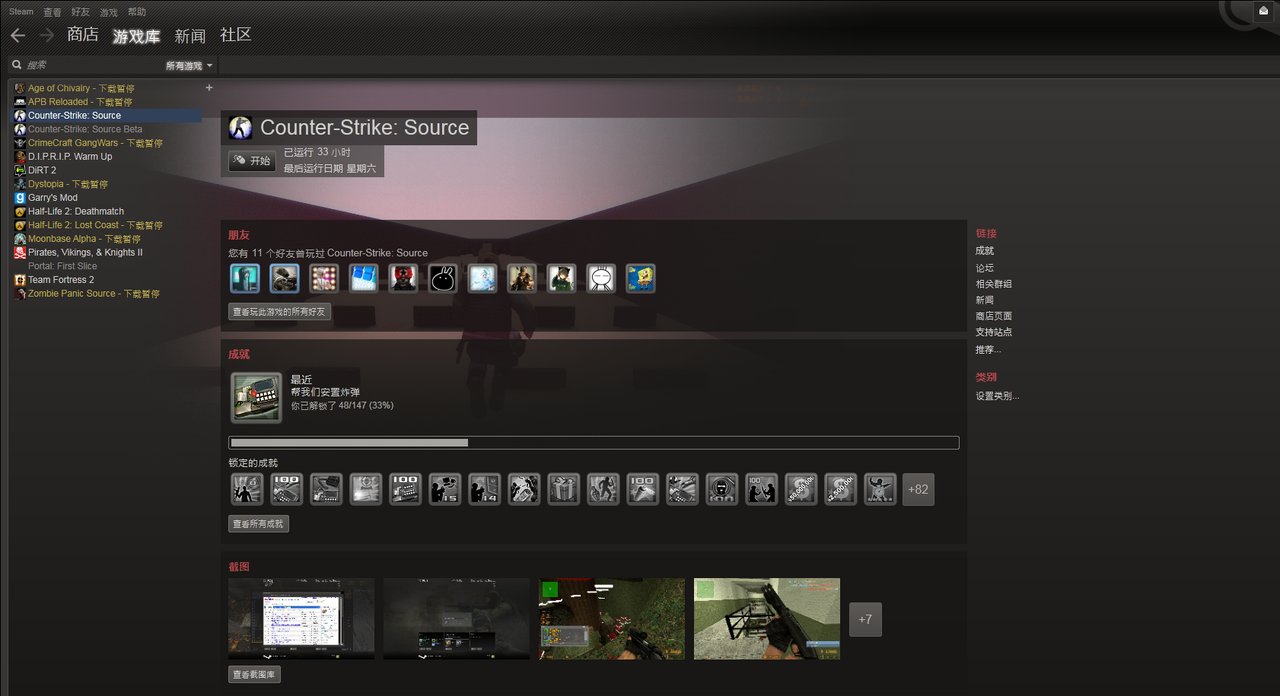Select the balaclava mask locked achievement
Image resolution: width=1280 pixels, height=696 pixels.
tap(722, 489)
